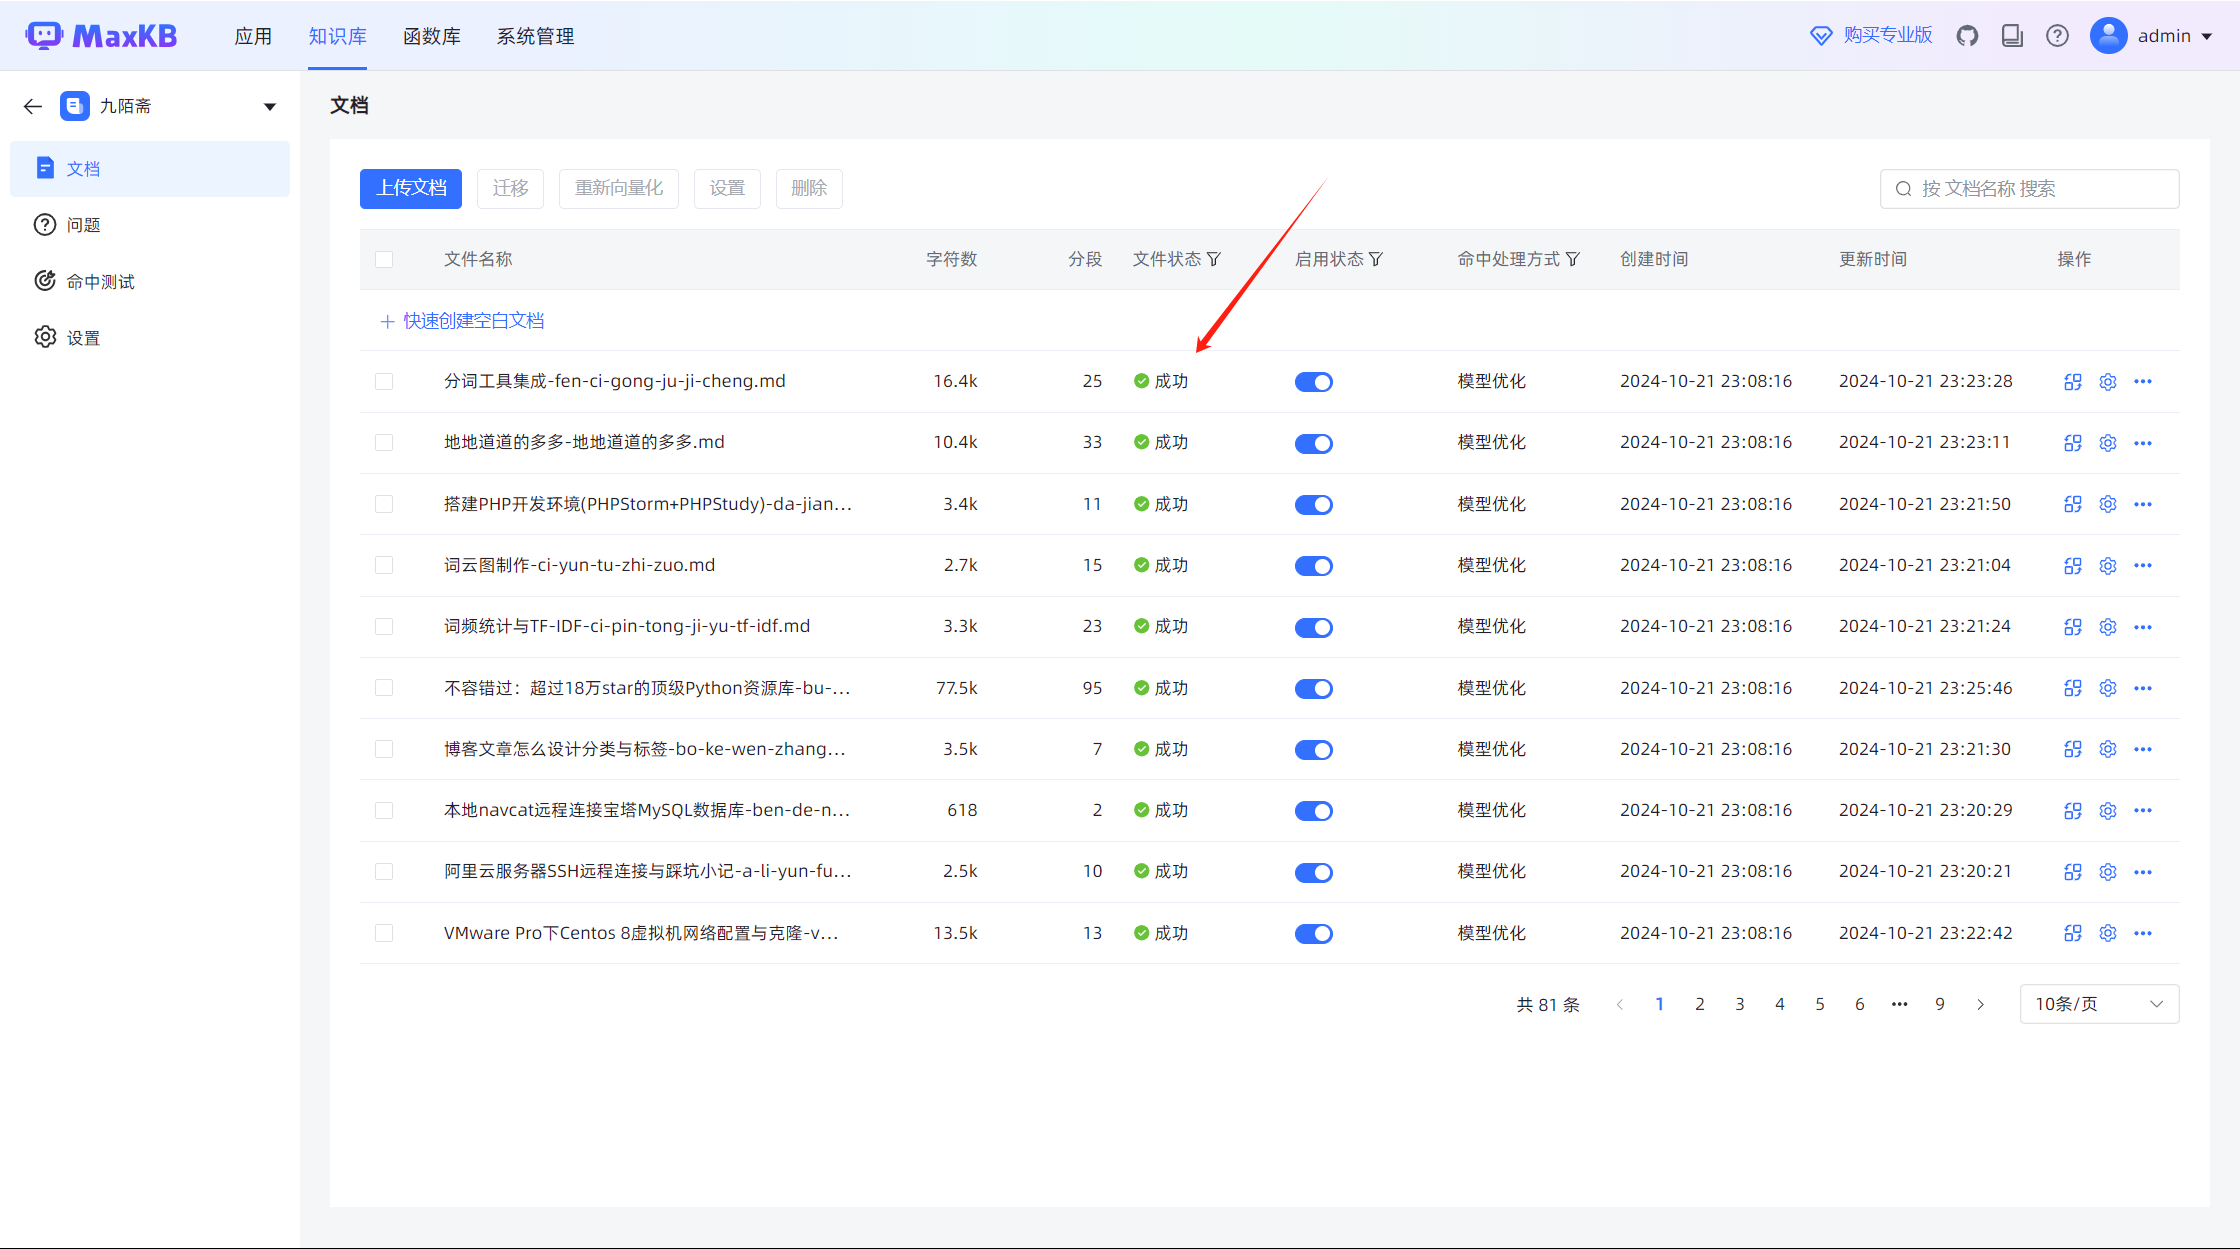Open more options for VMware Pro row

2143,933
